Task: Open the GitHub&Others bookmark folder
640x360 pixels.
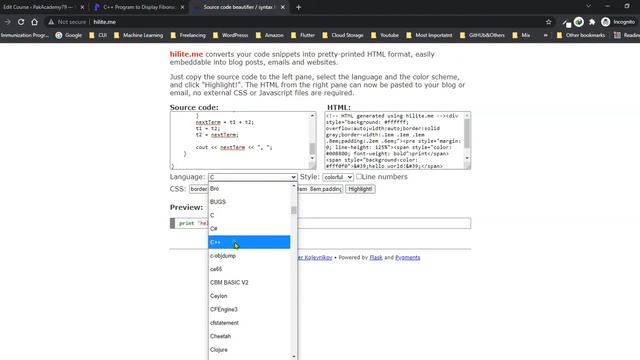Action: pos(482,36)
